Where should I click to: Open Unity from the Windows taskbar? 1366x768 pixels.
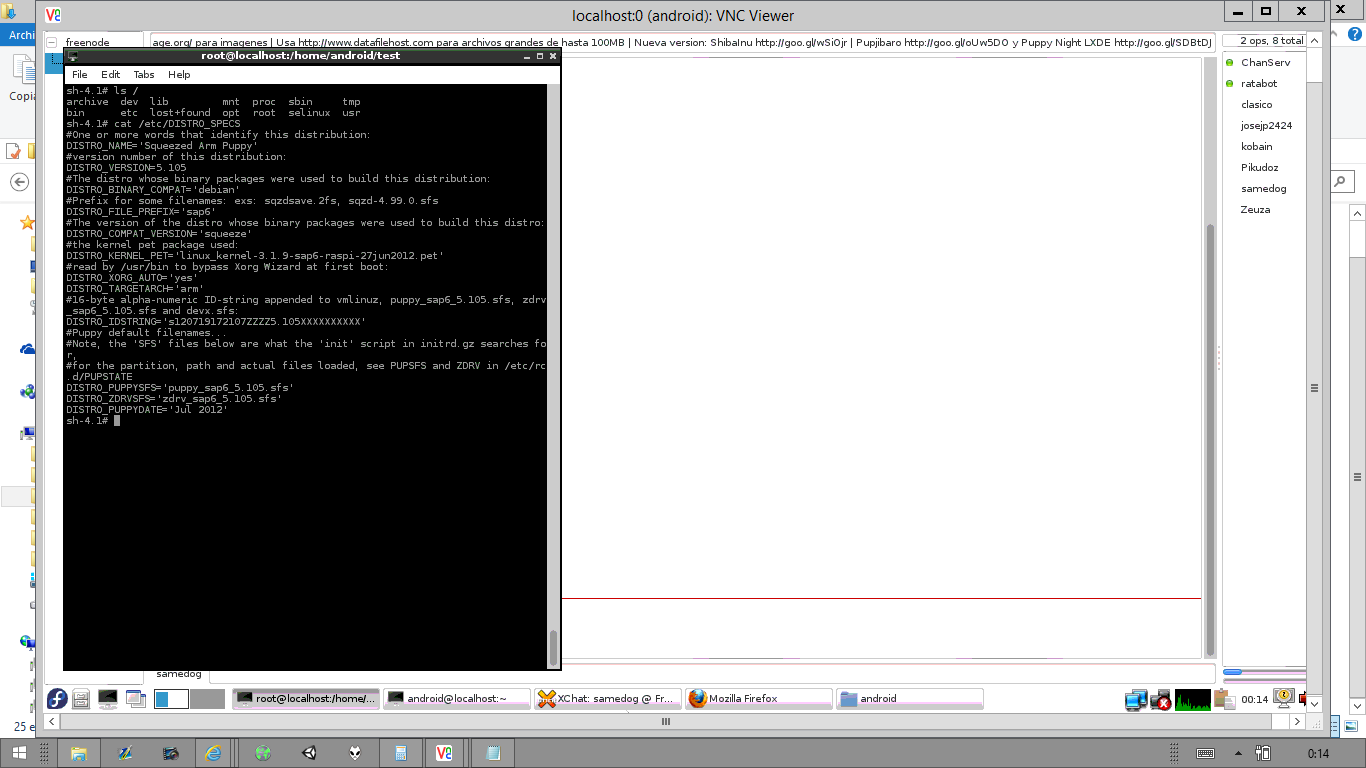309,753
